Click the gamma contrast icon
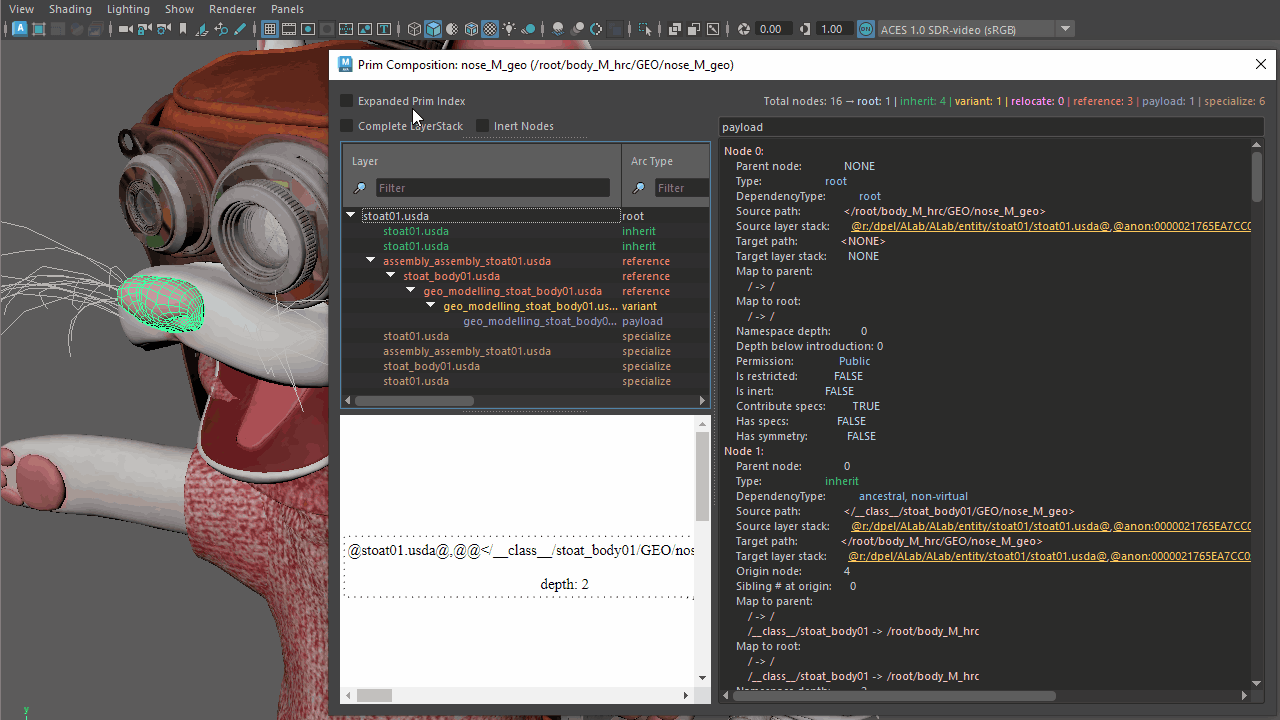 (x=805, y=29)
